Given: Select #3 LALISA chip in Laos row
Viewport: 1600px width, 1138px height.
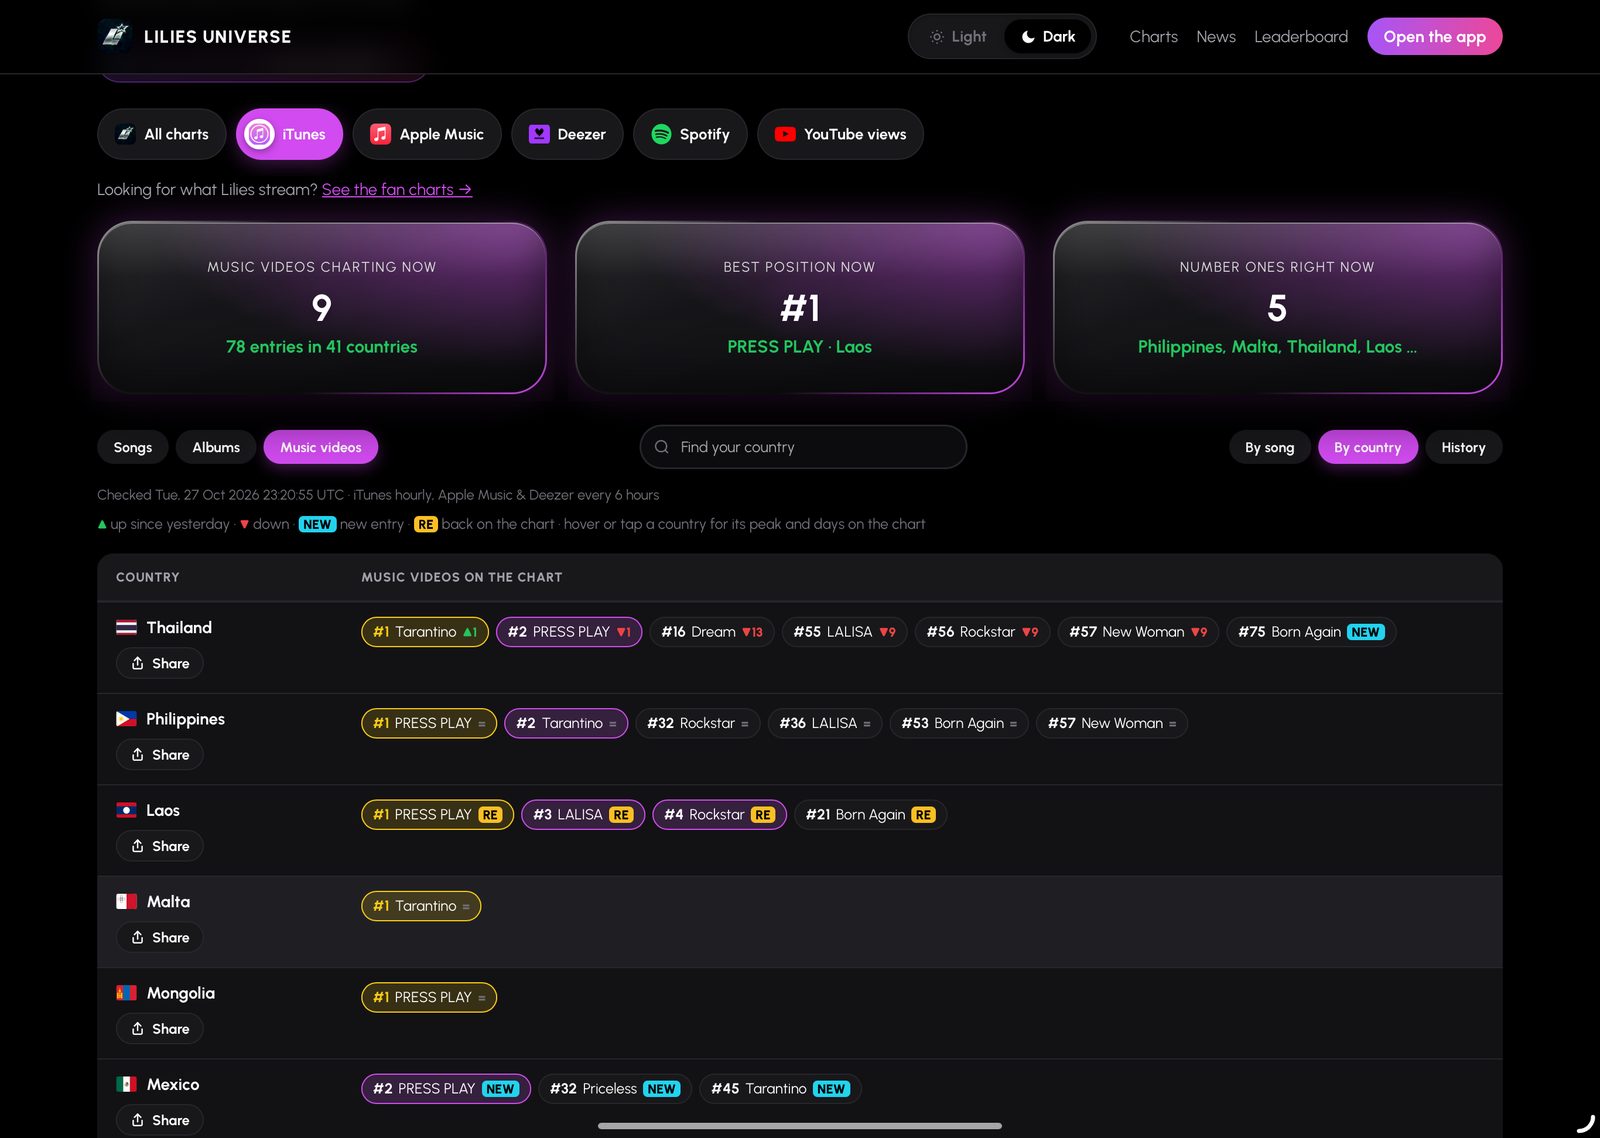Looking at the screenshot, I should pos(583,815).
